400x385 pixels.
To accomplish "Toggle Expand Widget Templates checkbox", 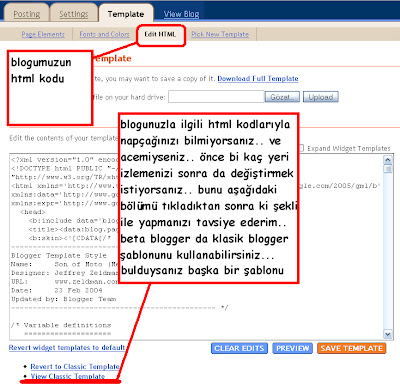I will pyautogui.click(x=301, y=148).
